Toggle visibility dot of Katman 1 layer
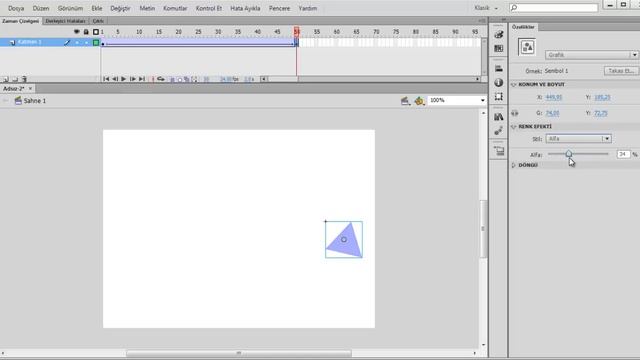Image resolution: width=640 pixels, height=360 pixels. pyautogui.click(x=77, y=42)
